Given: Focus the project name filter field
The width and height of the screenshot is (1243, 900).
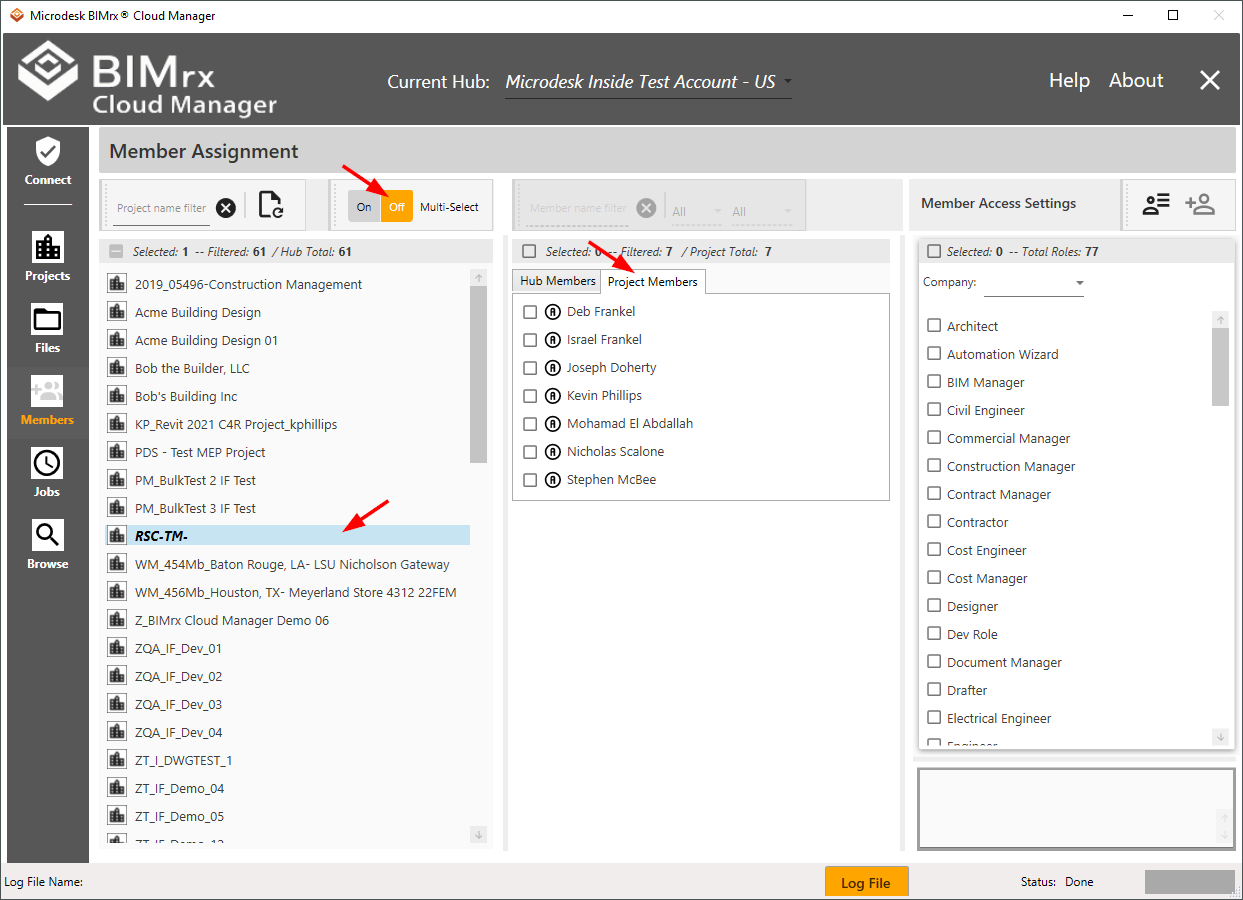Looking at the screenshot, I should tap(161, 208).
